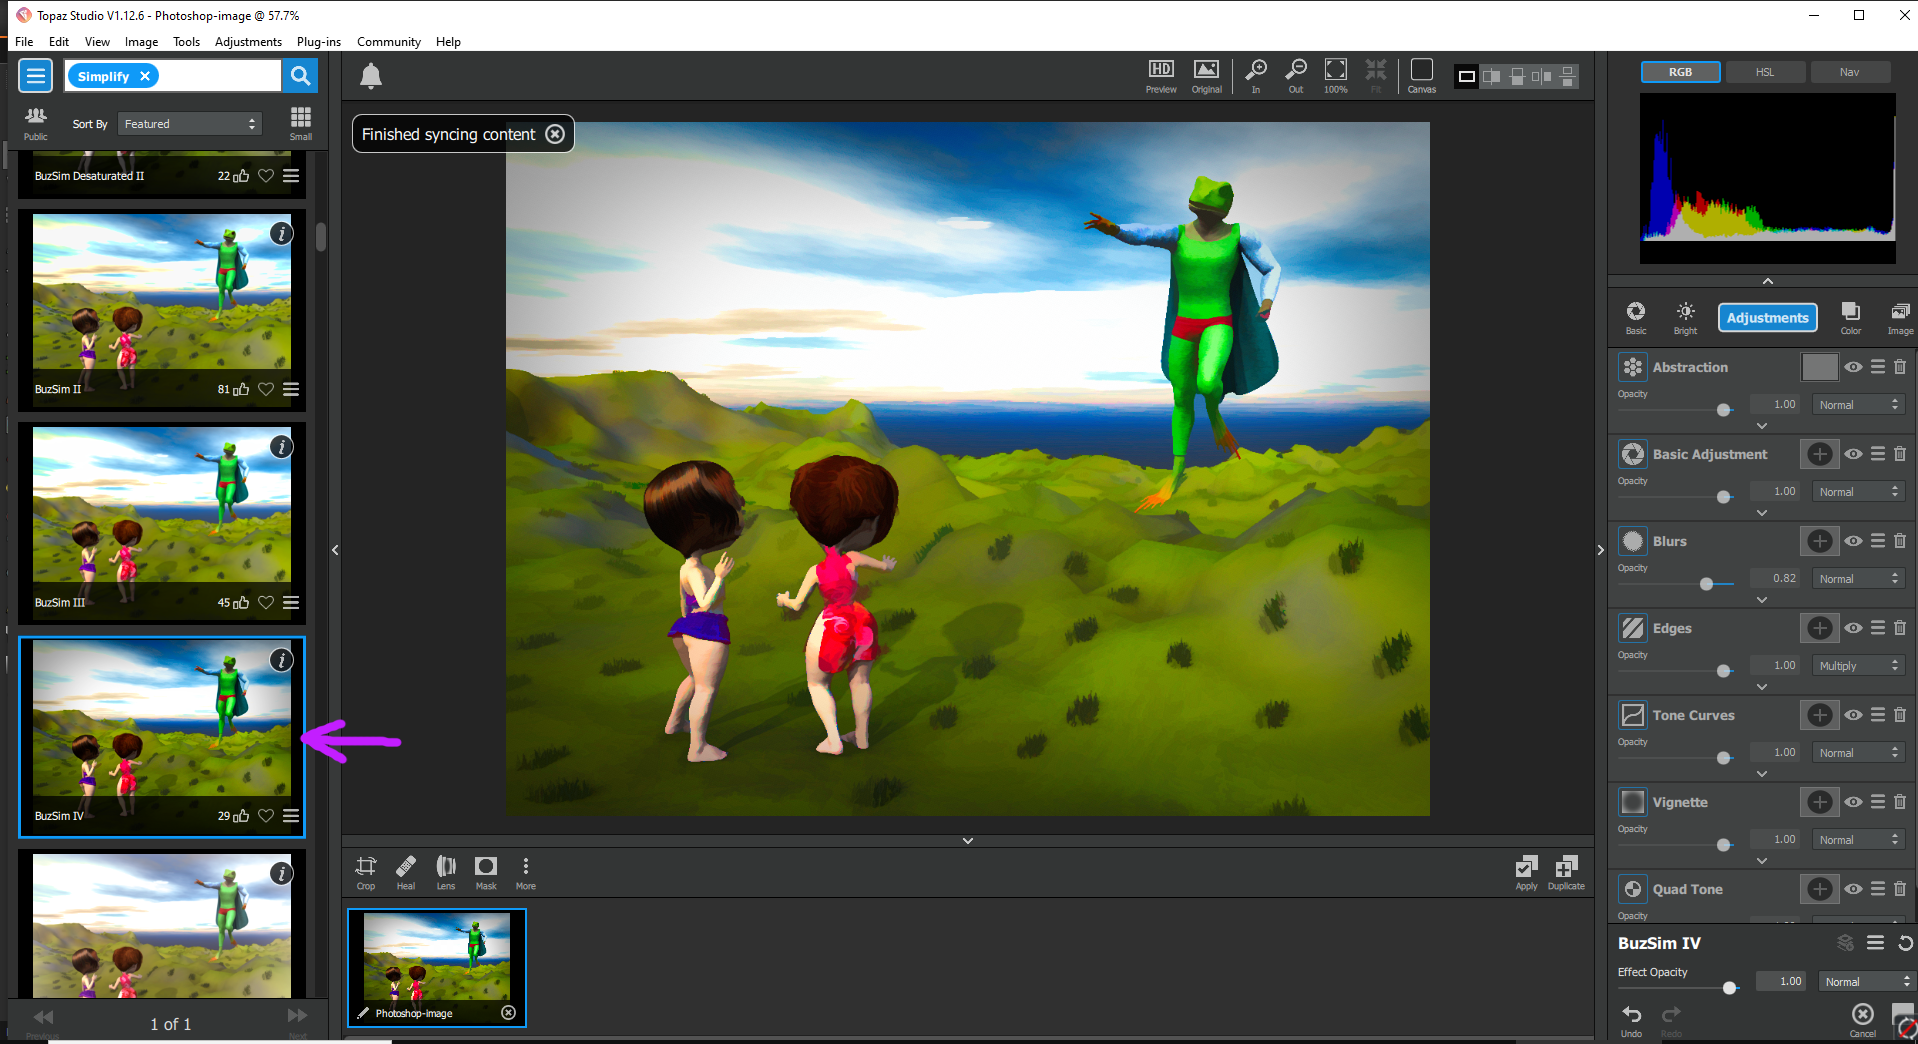Open the Edges adjustment options menu
This screenshot has height=1044, width=1918.
coord(1878,628)
